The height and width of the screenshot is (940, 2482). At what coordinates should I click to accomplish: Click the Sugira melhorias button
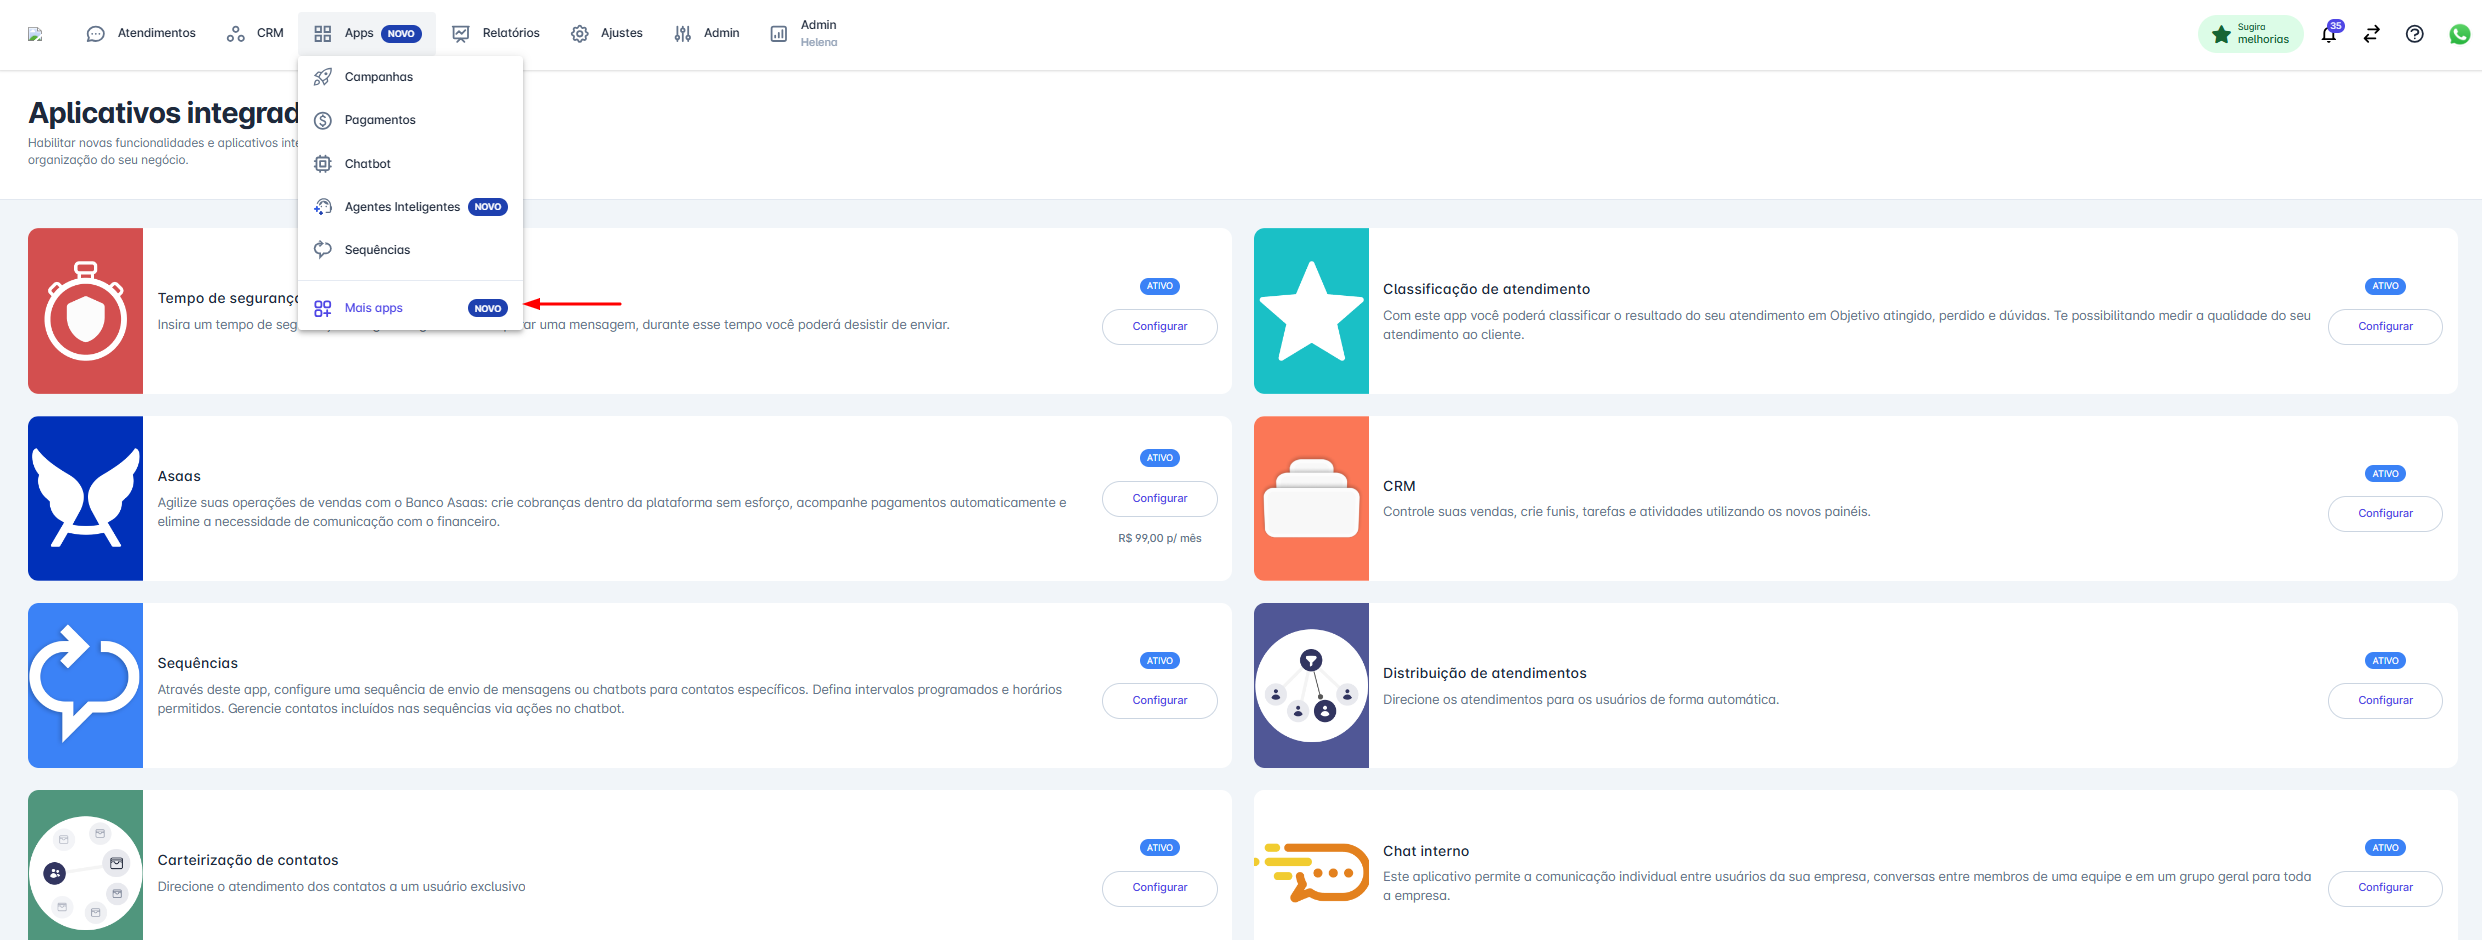point(2250,34)
